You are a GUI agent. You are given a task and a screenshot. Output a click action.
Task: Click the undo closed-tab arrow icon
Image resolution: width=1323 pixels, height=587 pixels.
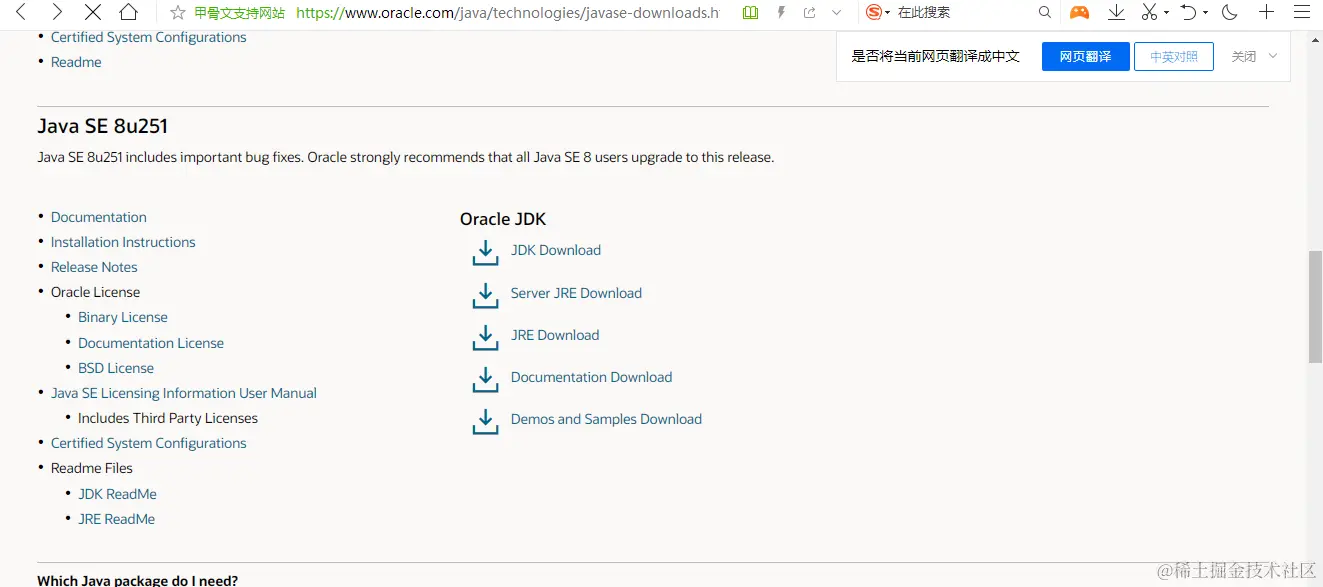click(1189, 12)
